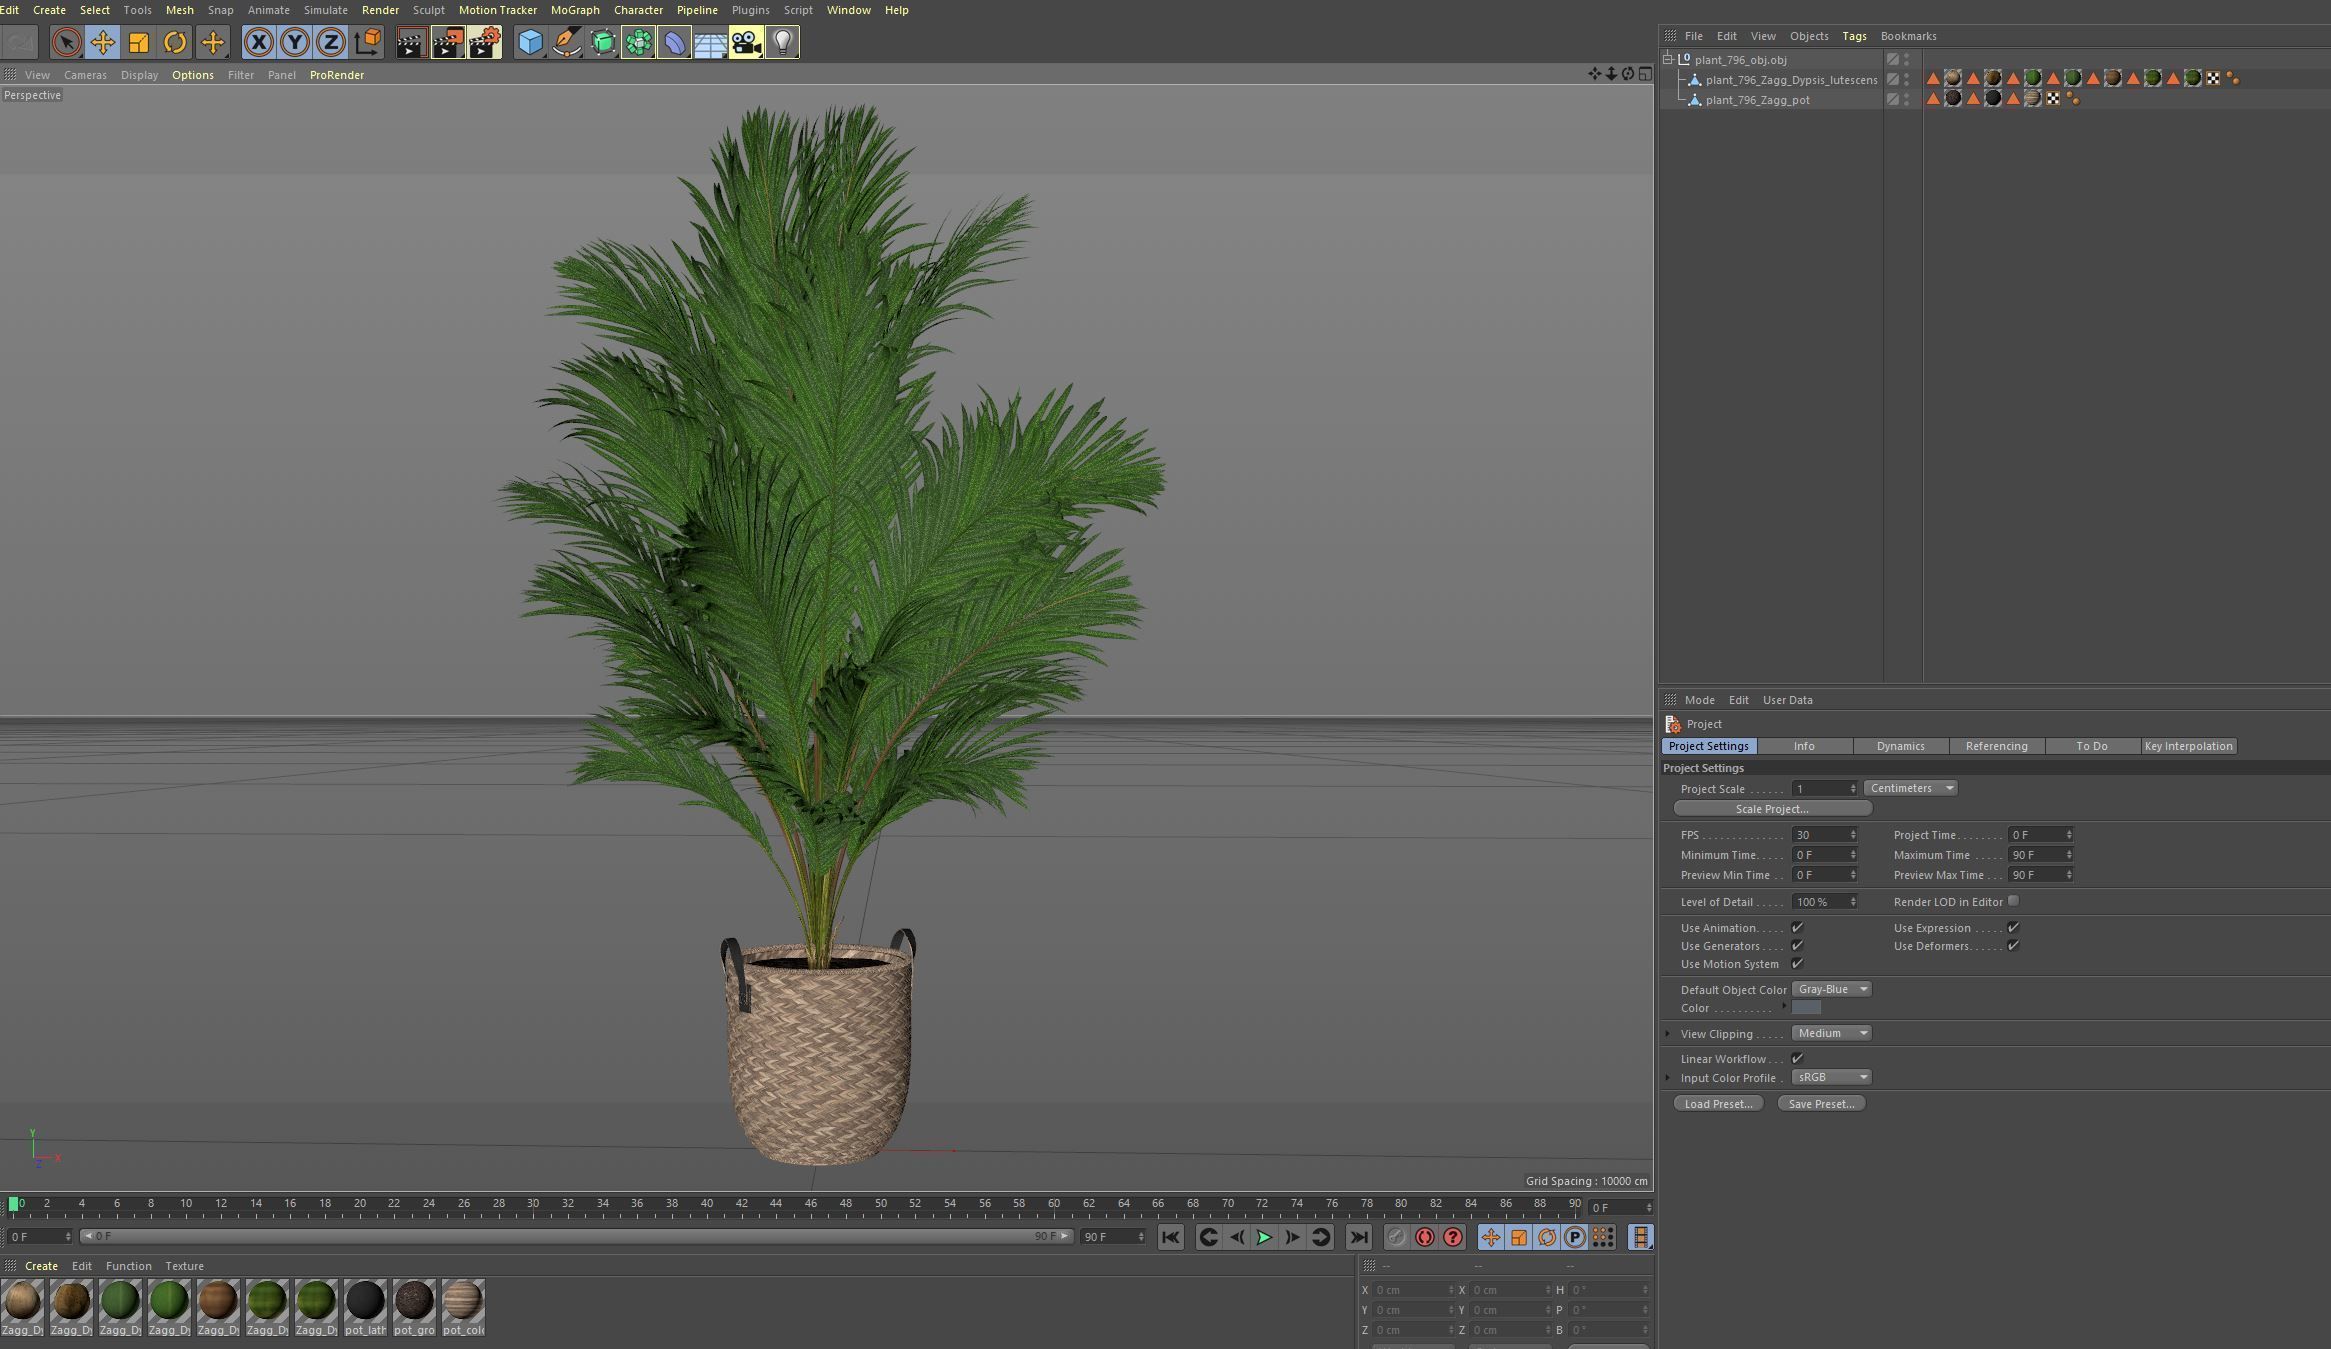The height and width of the screenshot is (1349, 2331).
Task: Select the Cube primitive icon
Action: click(x=529, y=42)
